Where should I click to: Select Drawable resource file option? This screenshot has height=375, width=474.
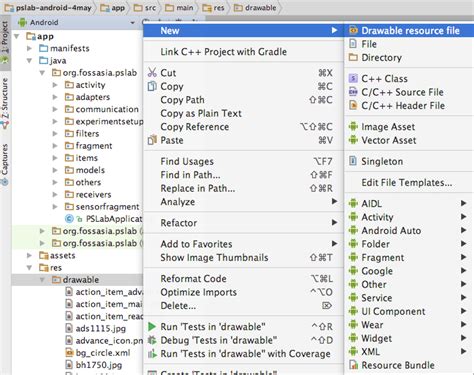409,31
